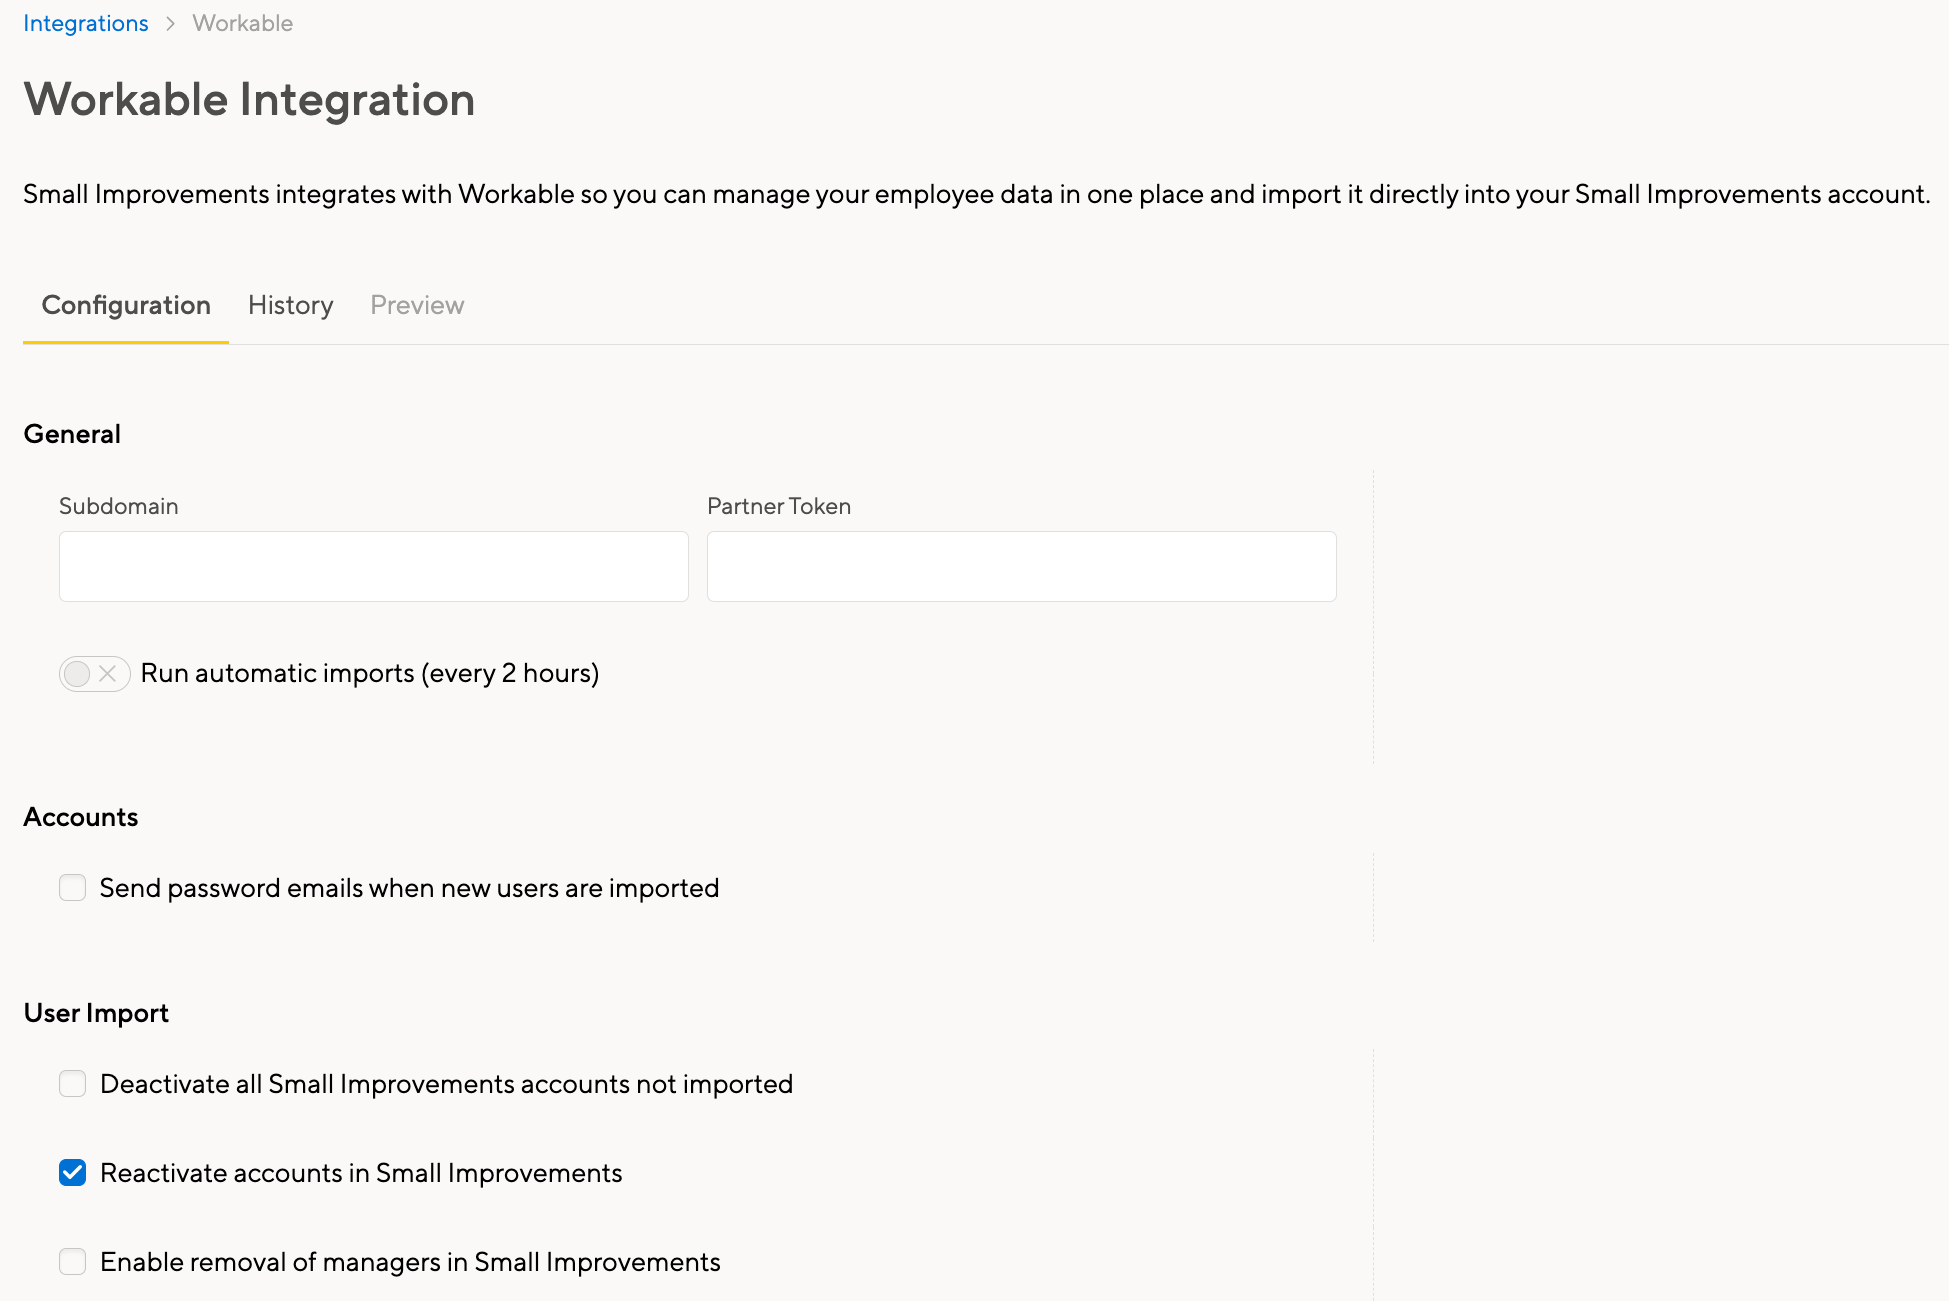The image size is (1949, 1301).
Task: Enable Send password emails checkbox
Action: point(73,888)
